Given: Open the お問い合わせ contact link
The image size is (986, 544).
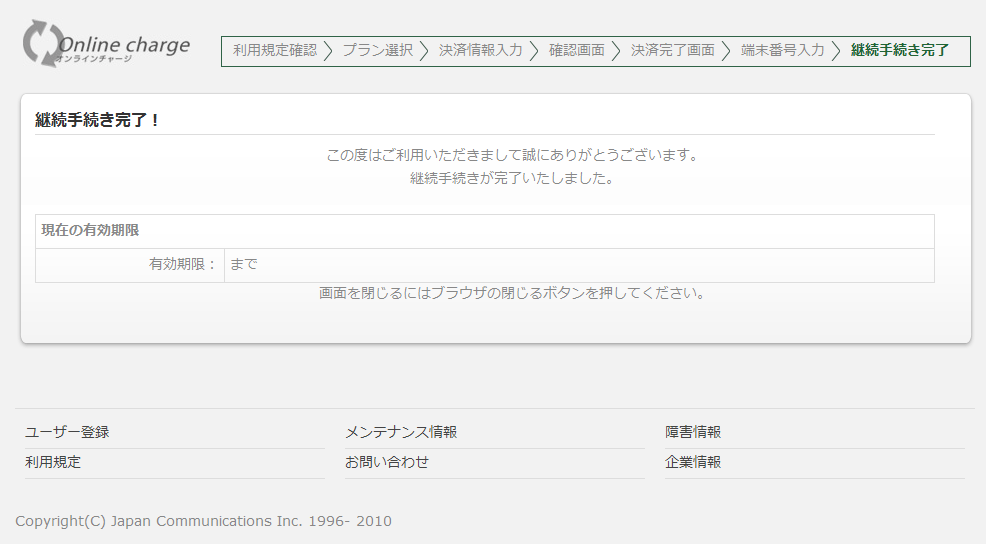Looking at the screenshot, I should click(387, 462).
